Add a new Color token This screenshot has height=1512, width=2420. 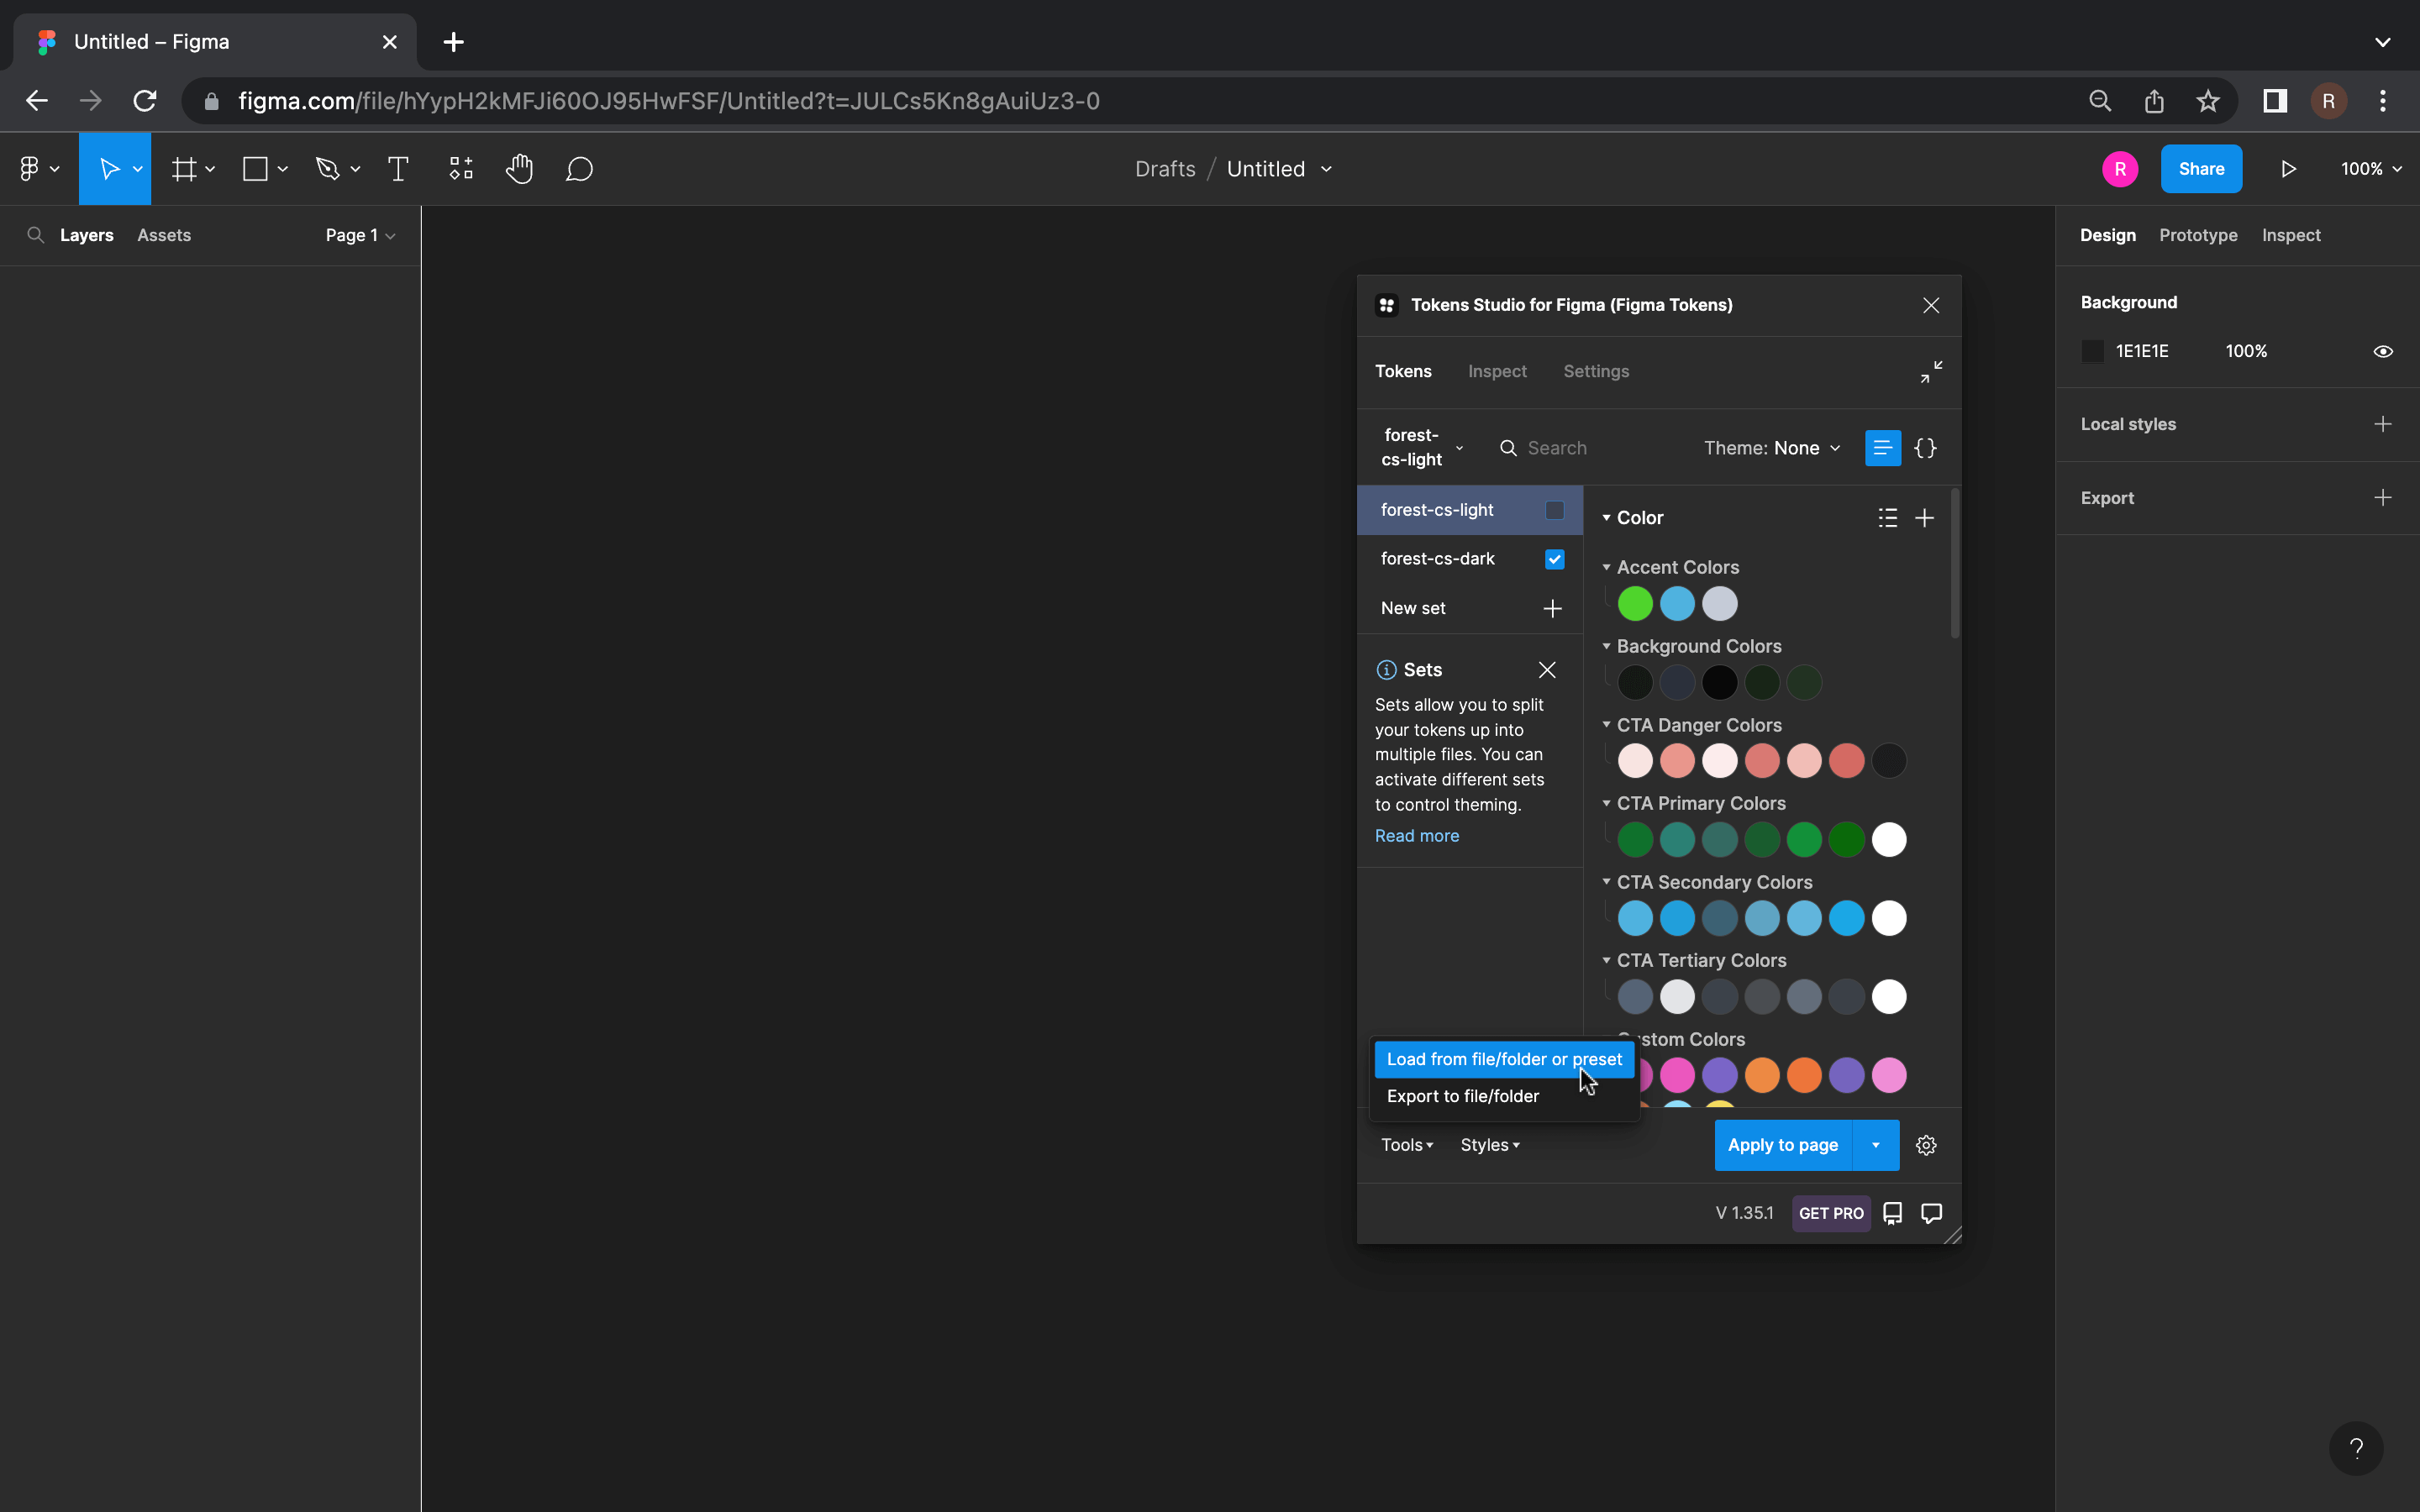[x=1924, y=518]
